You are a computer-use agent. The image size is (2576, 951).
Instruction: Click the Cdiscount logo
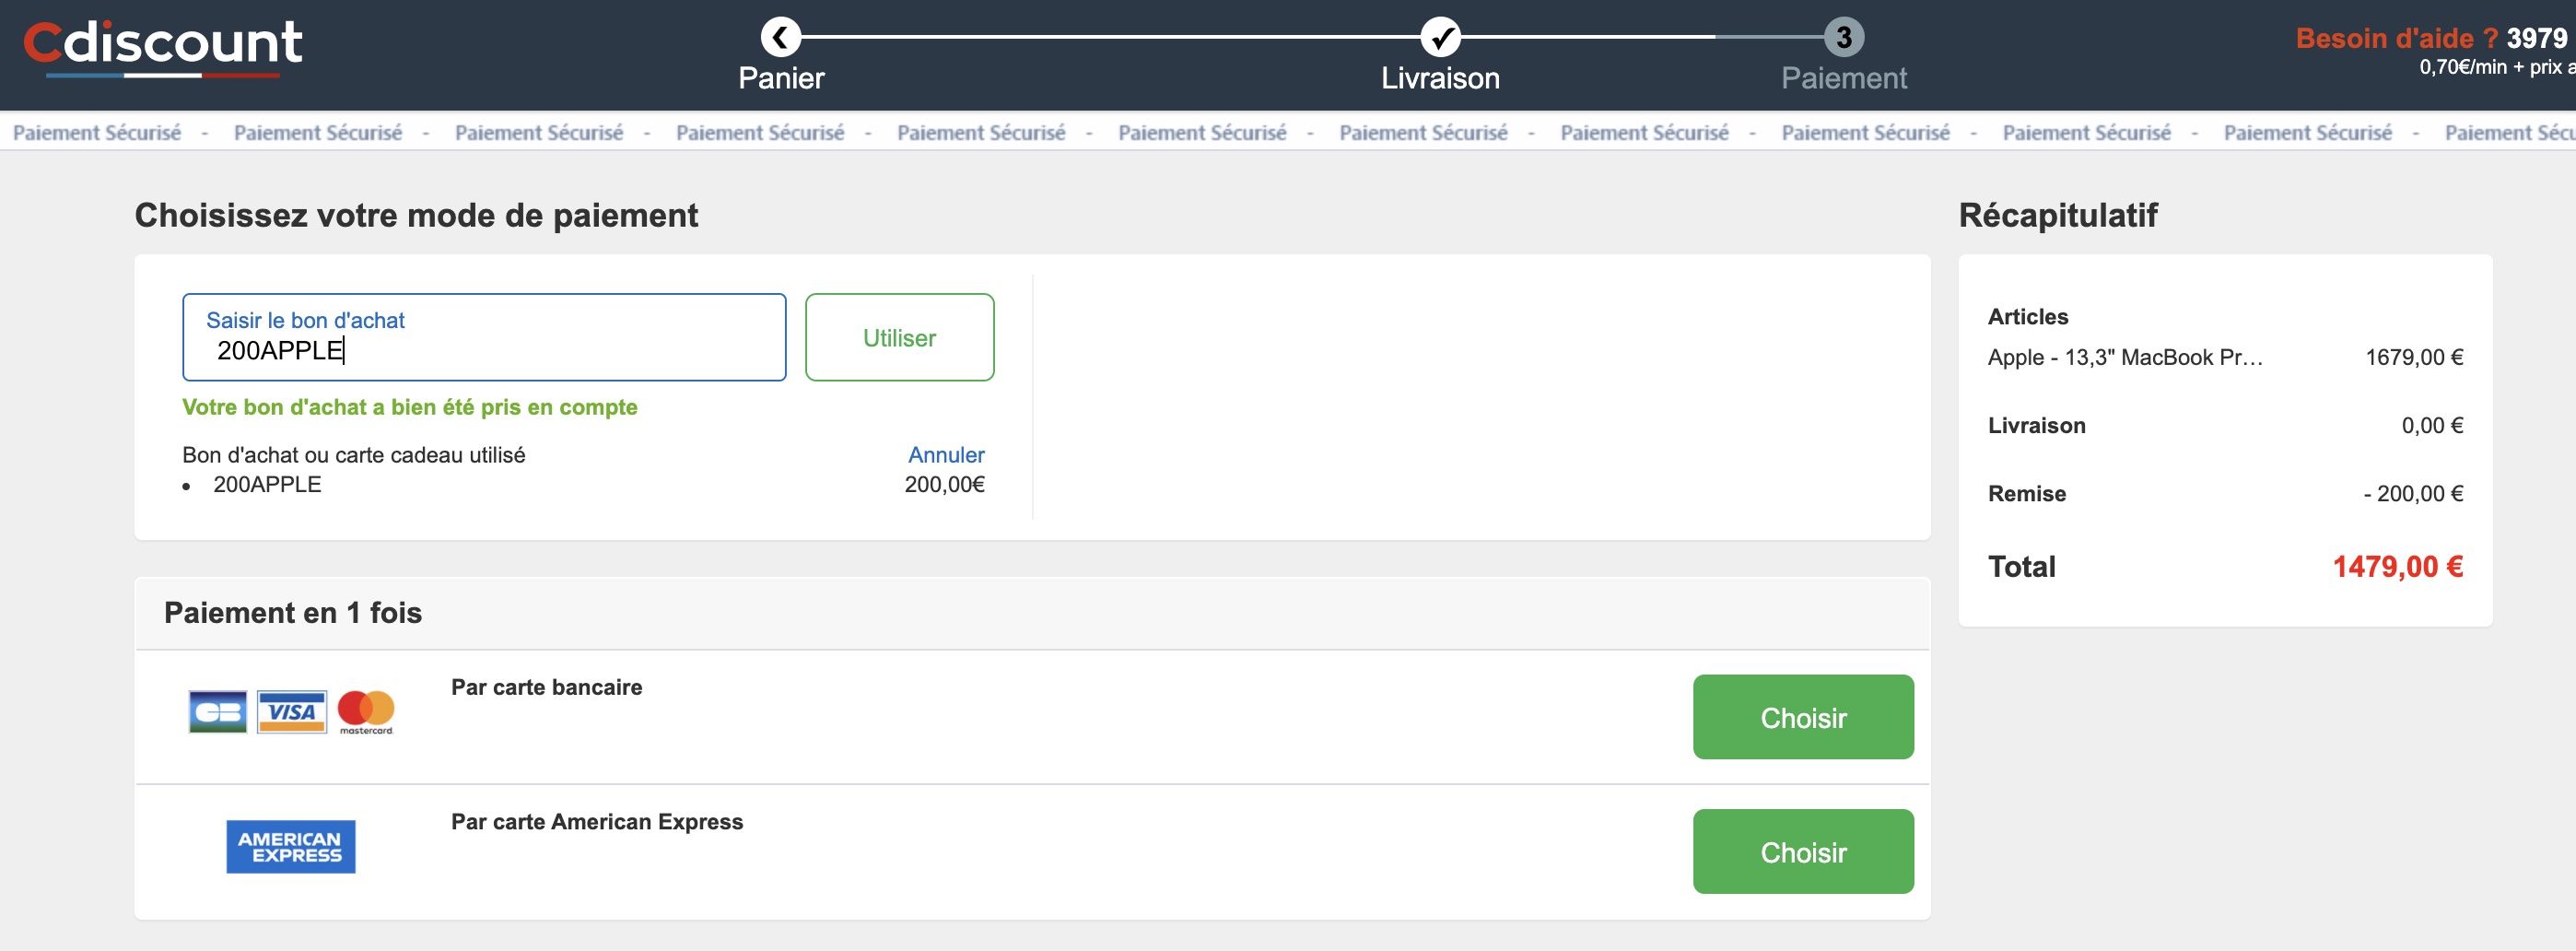pos(163,46)
